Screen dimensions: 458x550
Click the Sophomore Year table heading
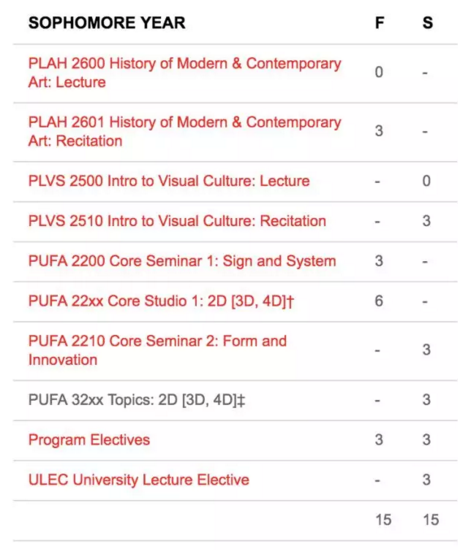107,23
